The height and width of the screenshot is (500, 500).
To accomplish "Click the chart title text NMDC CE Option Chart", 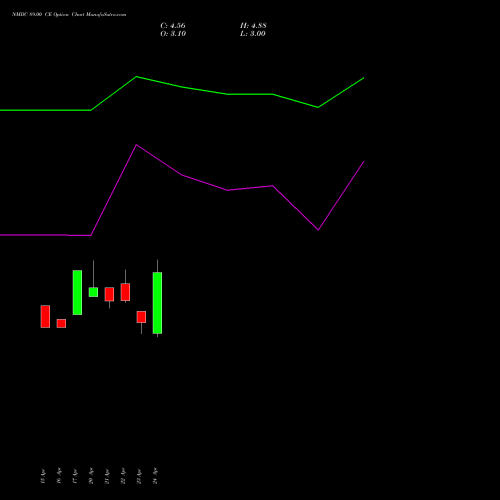I will [x=69, y=15].
